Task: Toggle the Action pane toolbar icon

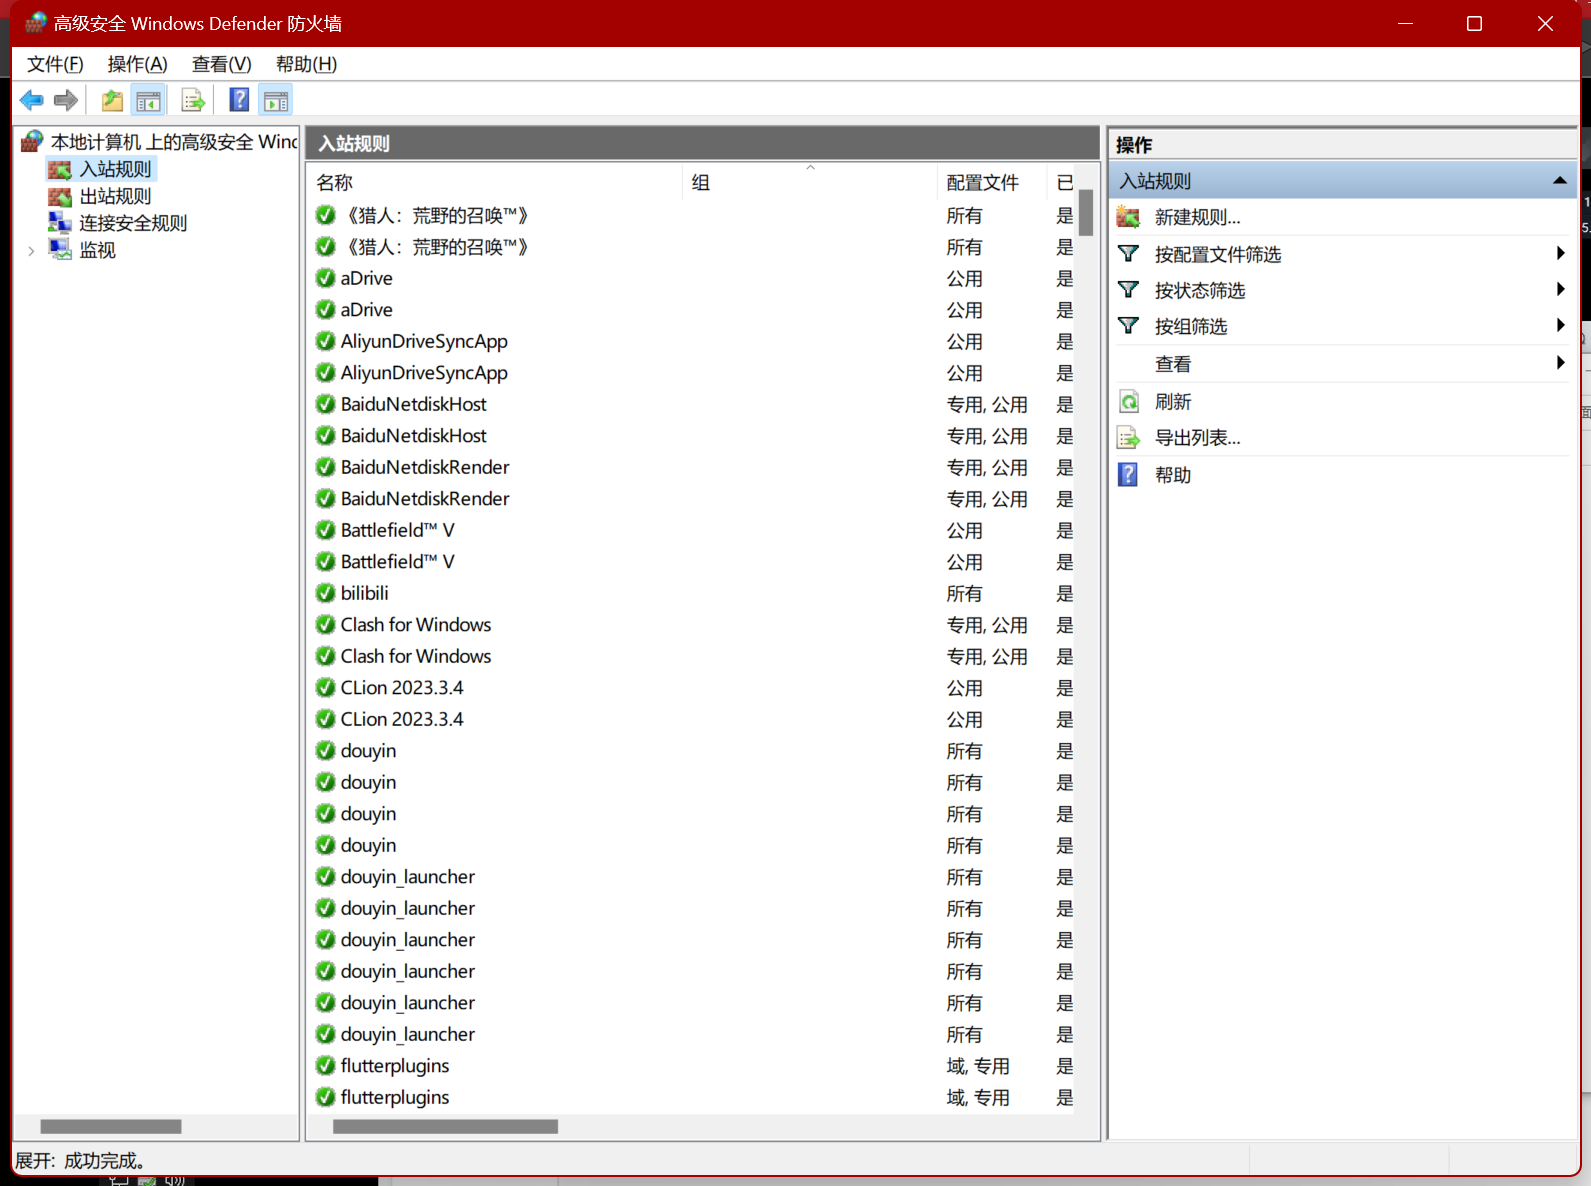Action: (276, 100)
